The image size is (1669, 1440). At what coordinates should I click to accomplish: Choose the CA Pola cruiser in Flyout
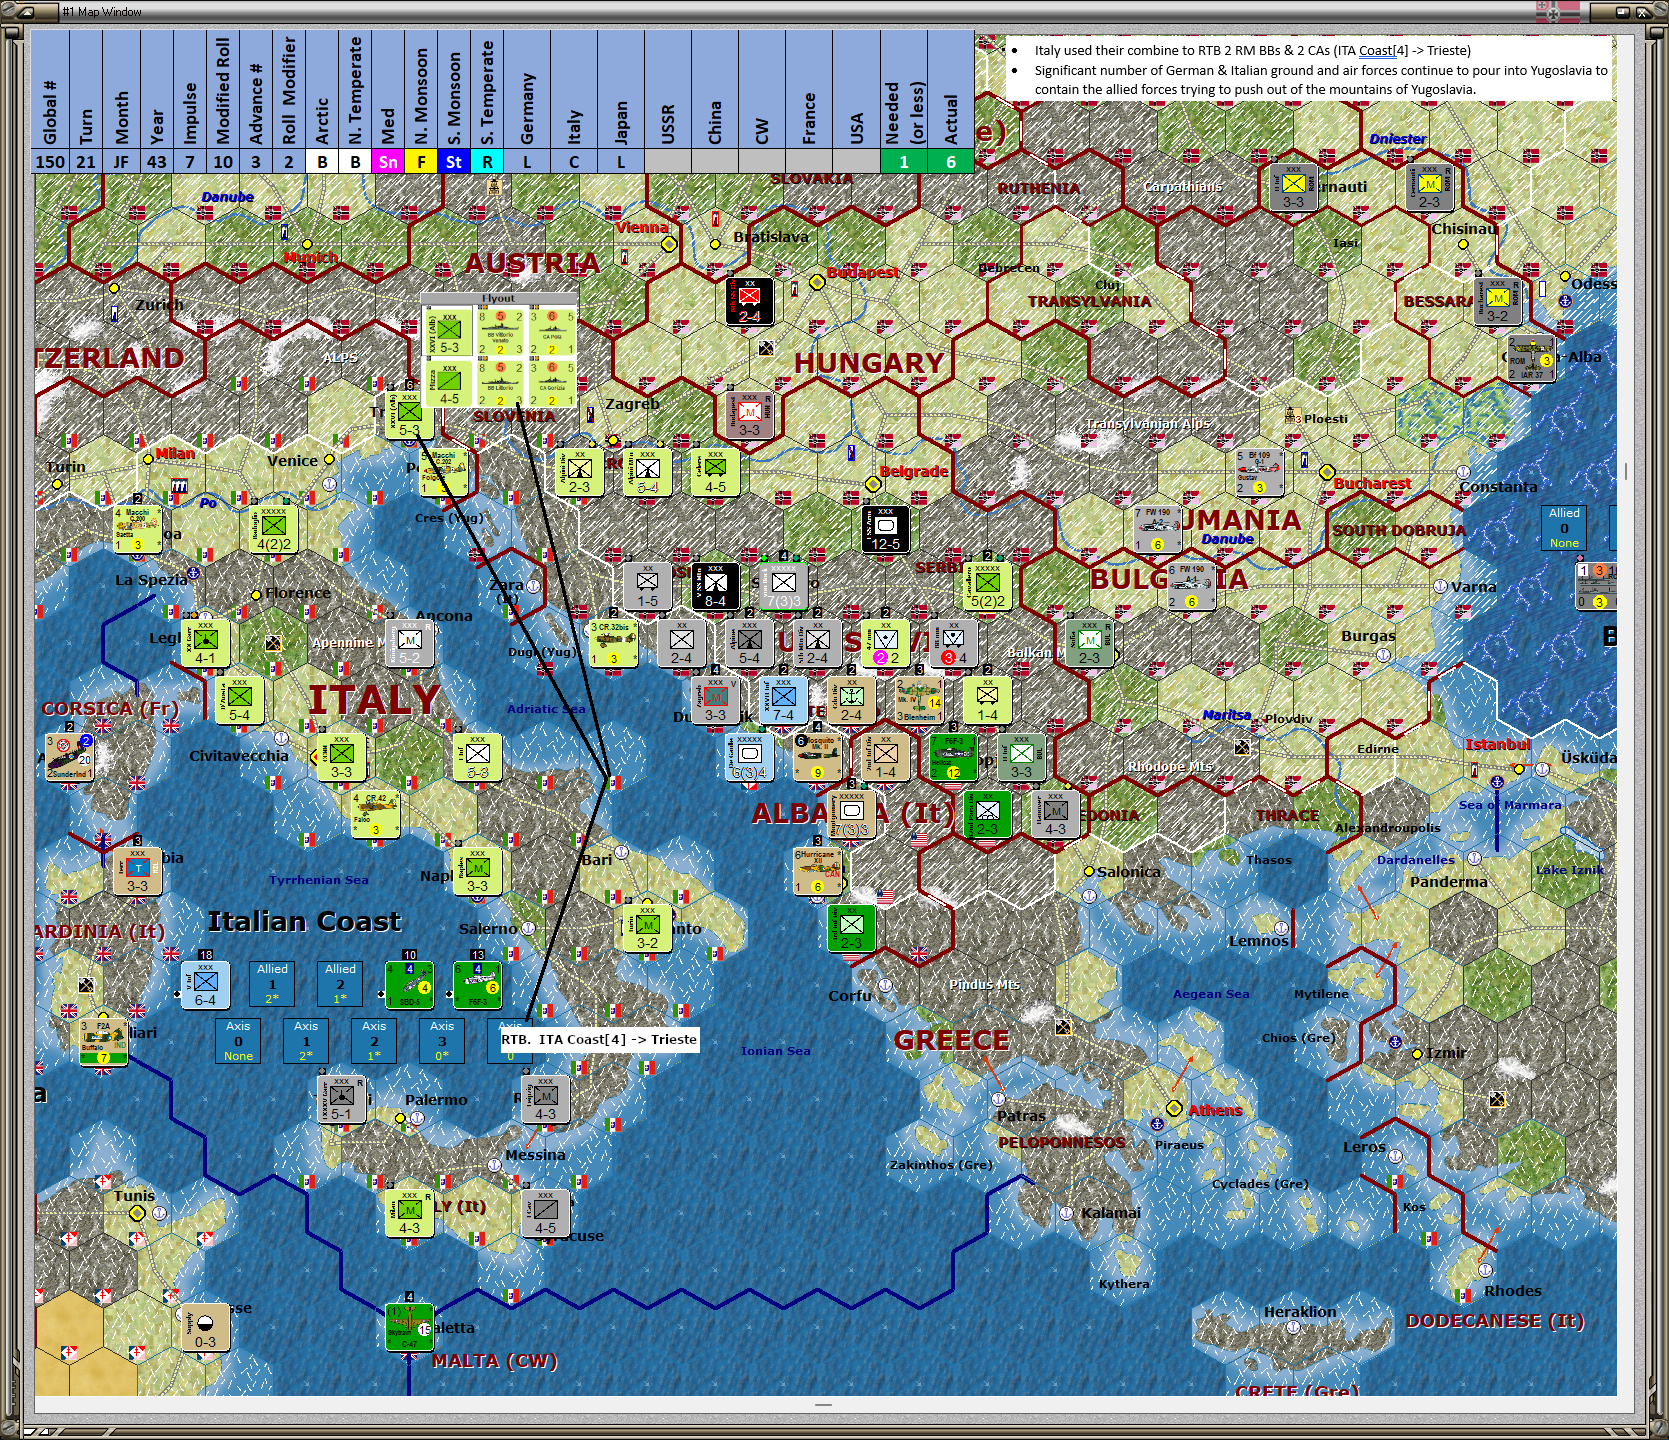pos(551,331)
